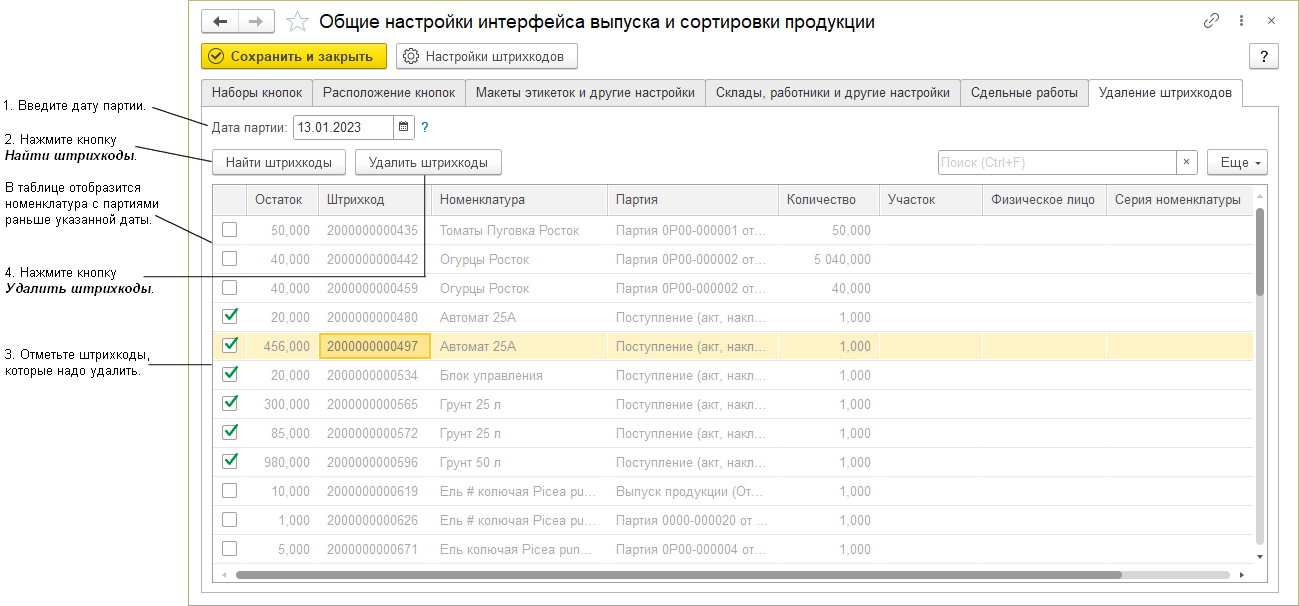
Task: Switch to the Наборы кнопок tab
Action: pyautogui.click(x=257, y=93)
